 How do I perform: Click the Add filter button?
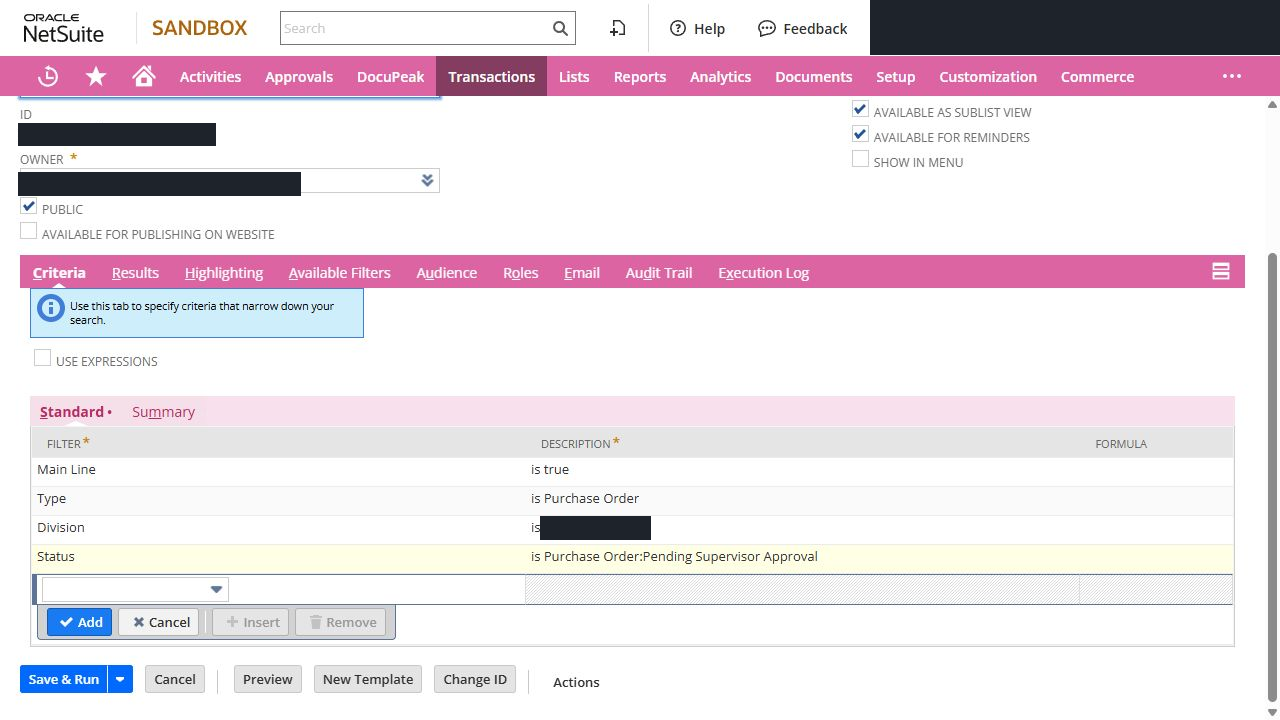tap(80, 622)
